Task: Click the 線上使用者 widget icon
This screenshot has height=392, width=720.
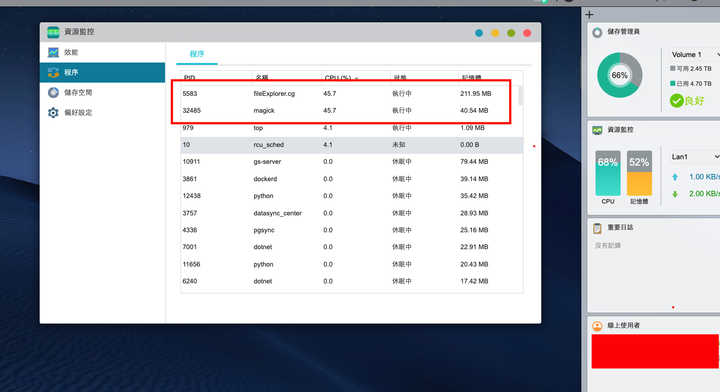Action: (597, 326)
